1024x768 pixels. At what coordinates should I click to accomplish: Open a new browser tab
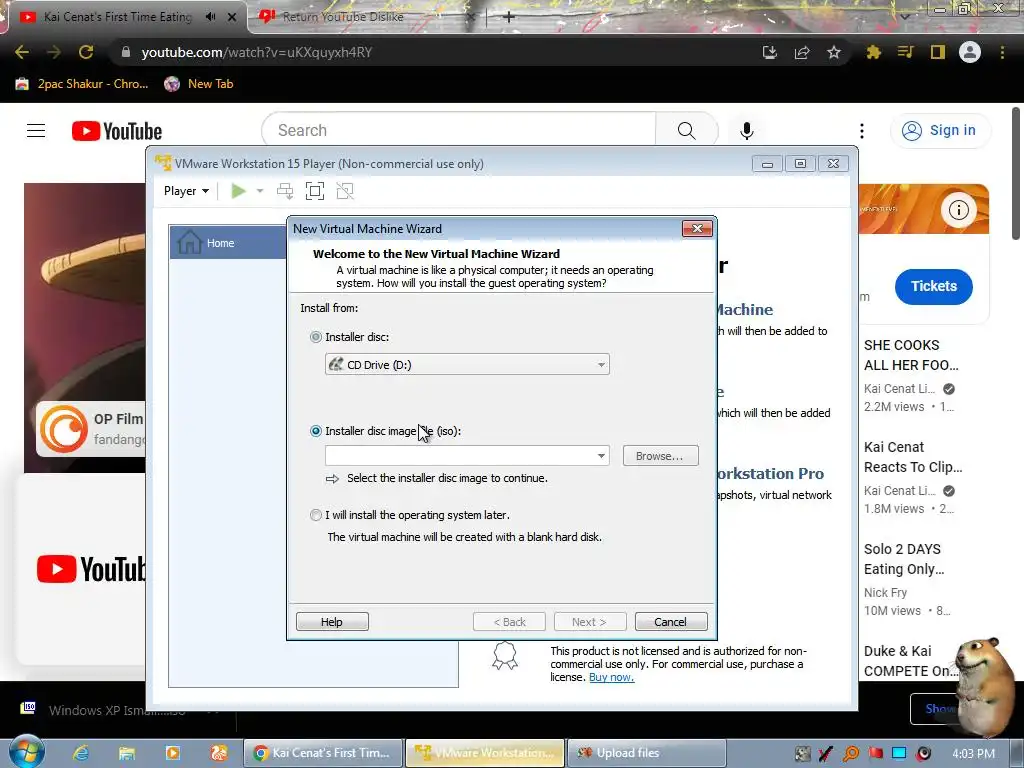pyautogui.click(x=509, y=17)
